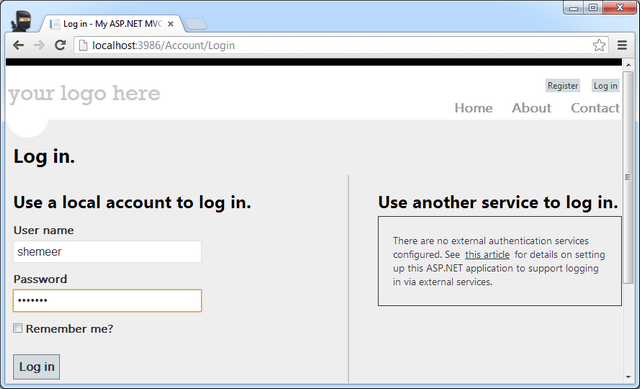Open the Chrome hamburger menu
The width and height of the screenshot is (640, 389).
(x=622, y=45)
